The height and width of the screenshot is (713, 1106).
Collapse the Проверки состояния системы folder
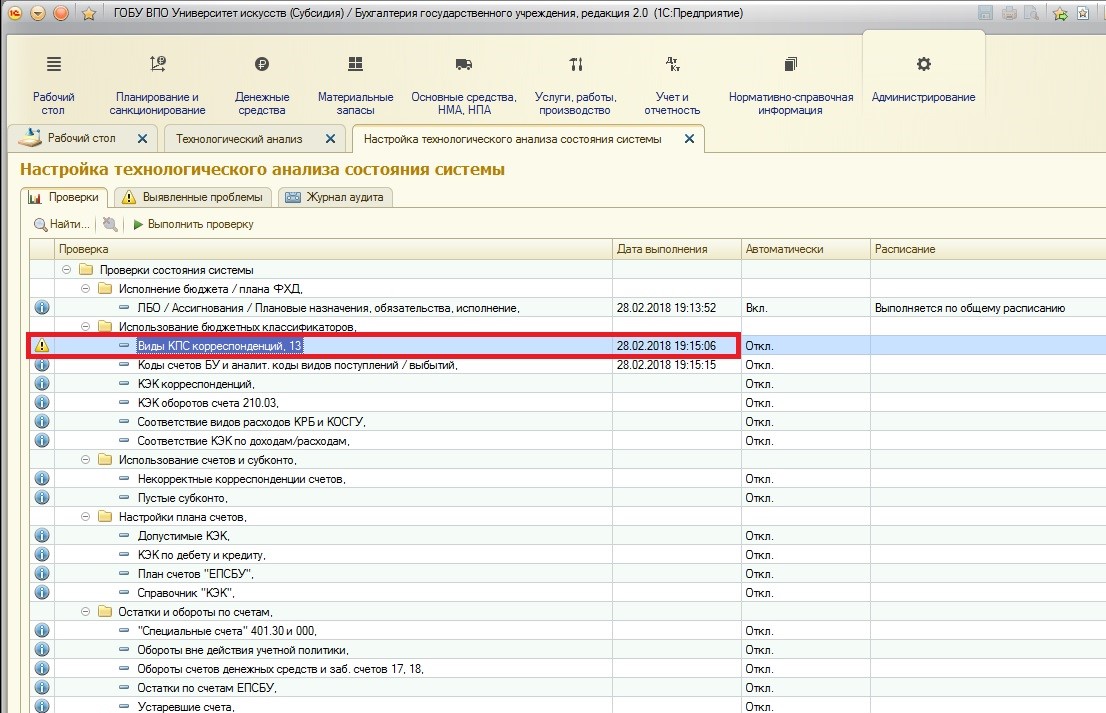point(67,270)
